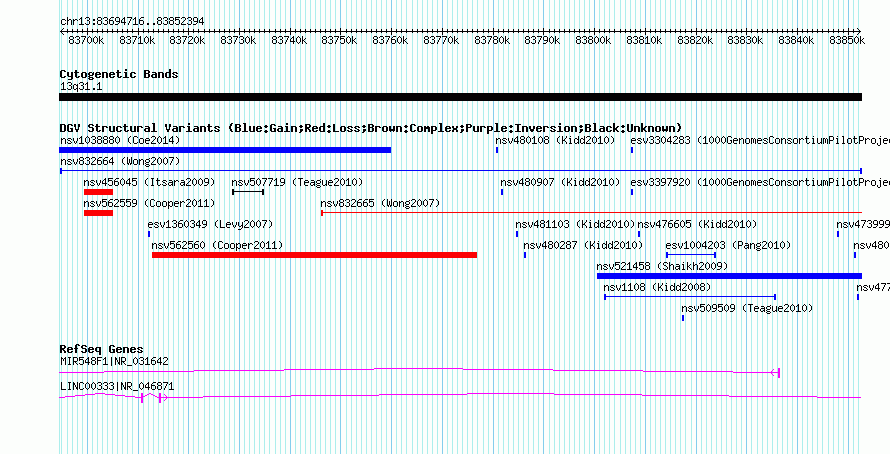The image size is (890, 454).
Task: Open the nsv456045 (Itsara2009) variant label
Action: coord(149,182)
